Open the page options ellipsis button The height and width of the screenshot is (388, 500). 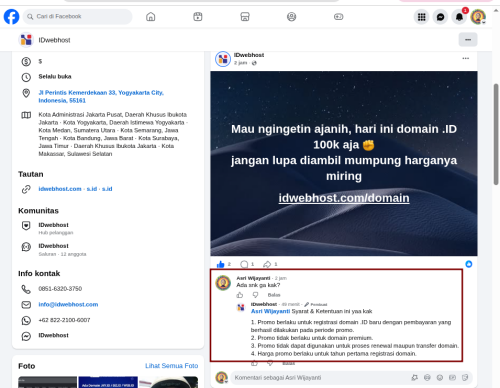(468, 40)
